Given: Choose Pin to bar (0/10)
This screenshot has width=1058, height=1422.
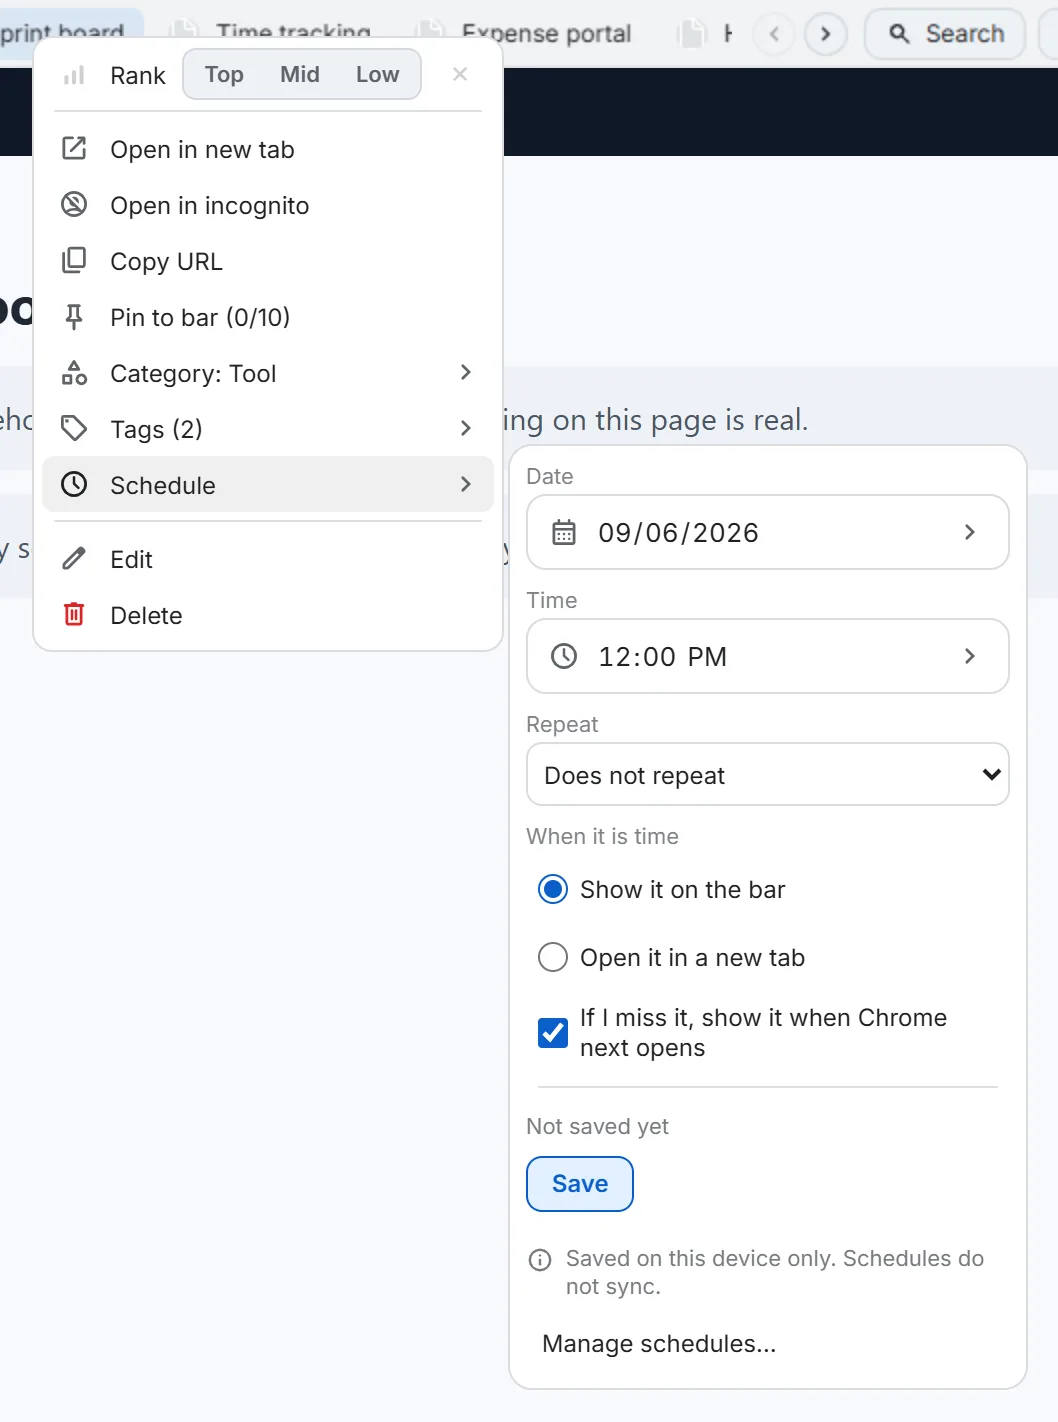Looking at the screenshot, I should 268,317.
